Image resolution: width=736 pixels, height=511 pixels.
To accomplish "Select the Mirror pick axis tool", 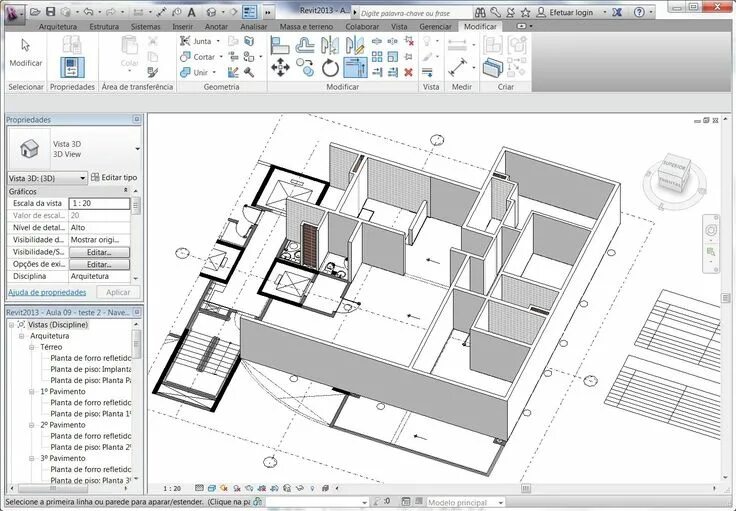I will click(x=330, y=46).
